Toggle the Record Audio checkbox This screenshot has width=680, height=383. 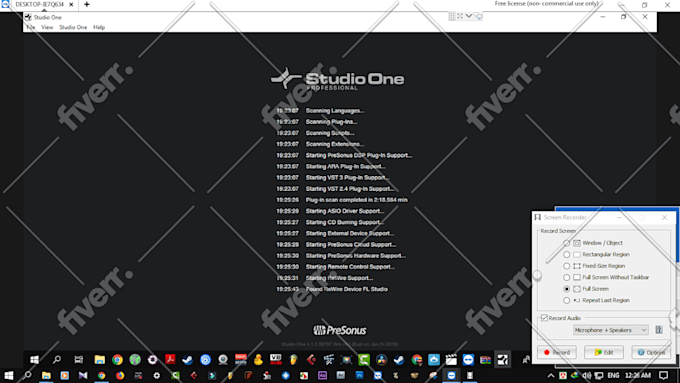click(544, 318)
